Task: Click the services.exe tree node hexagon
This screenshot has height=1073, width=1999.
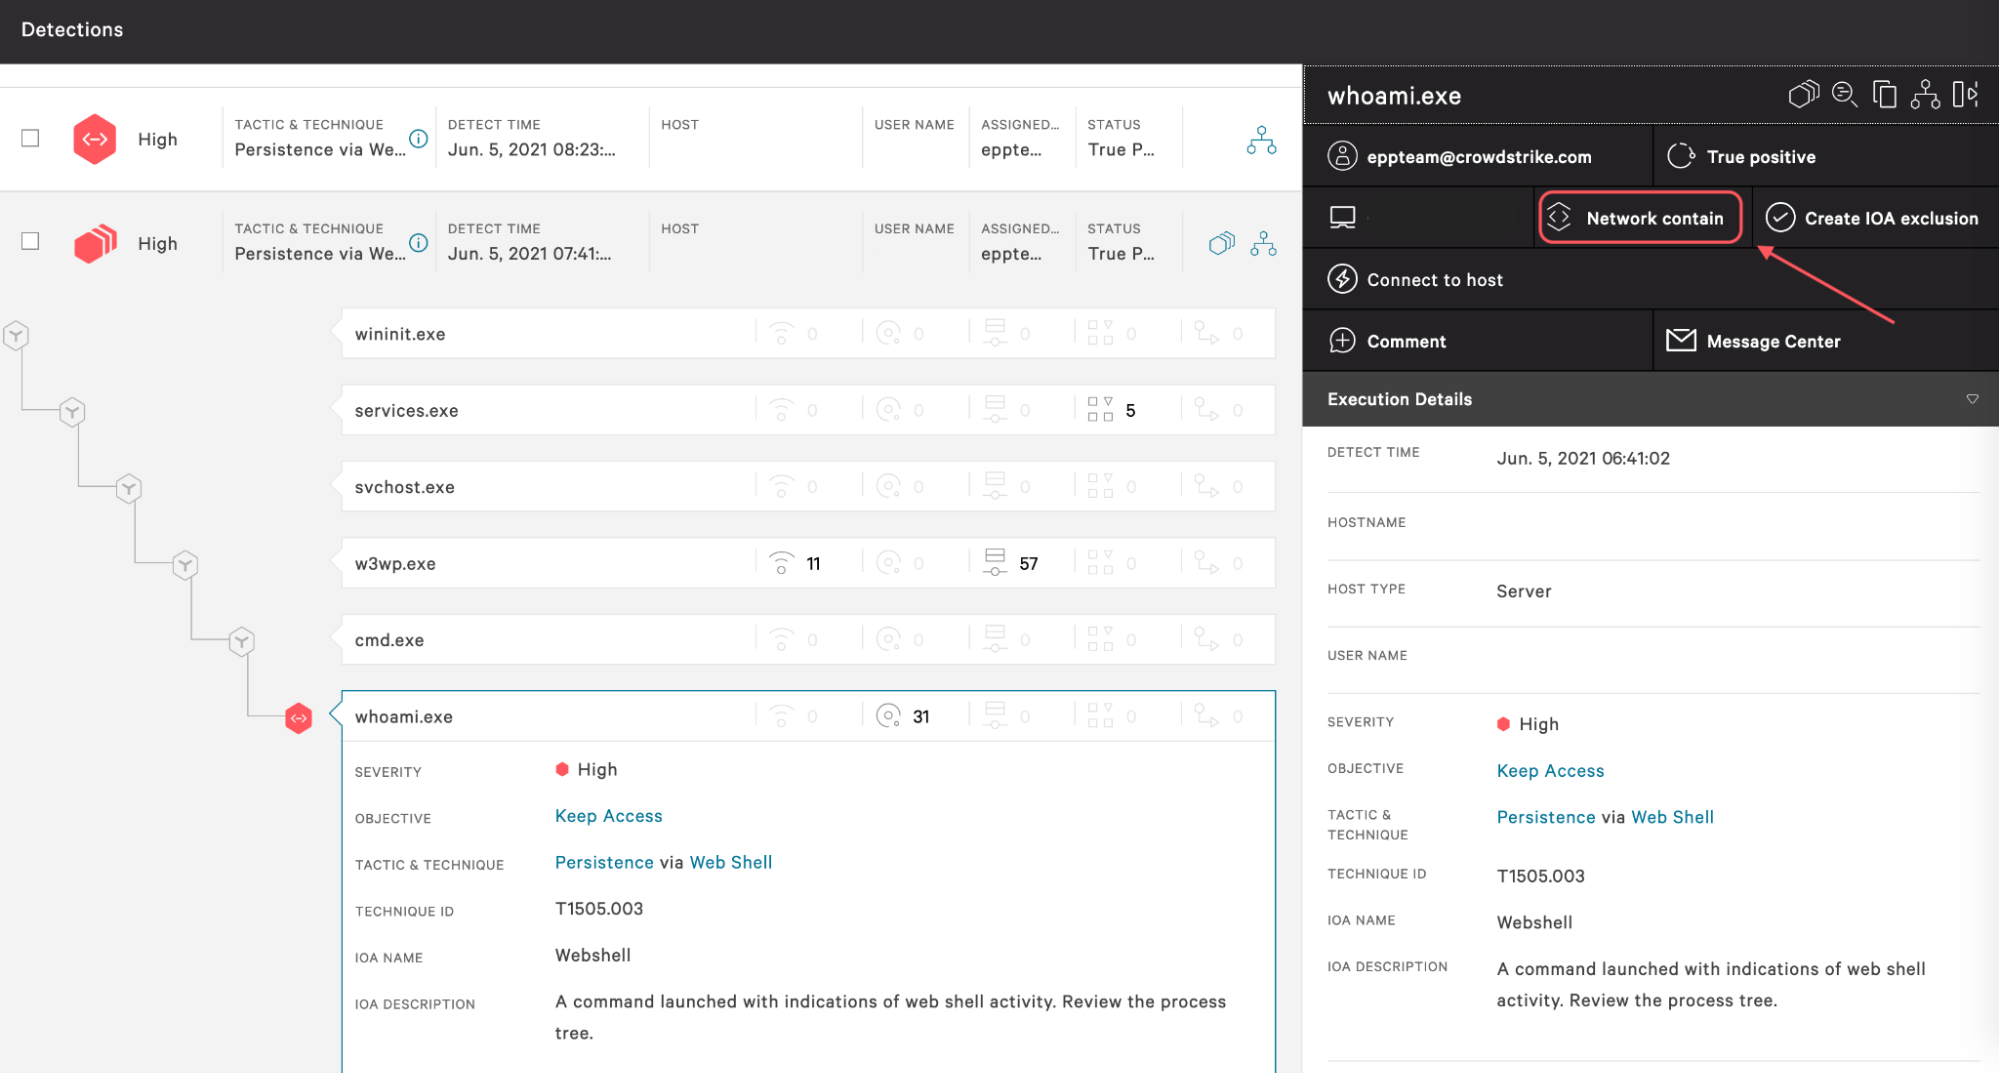Action: 72,412
